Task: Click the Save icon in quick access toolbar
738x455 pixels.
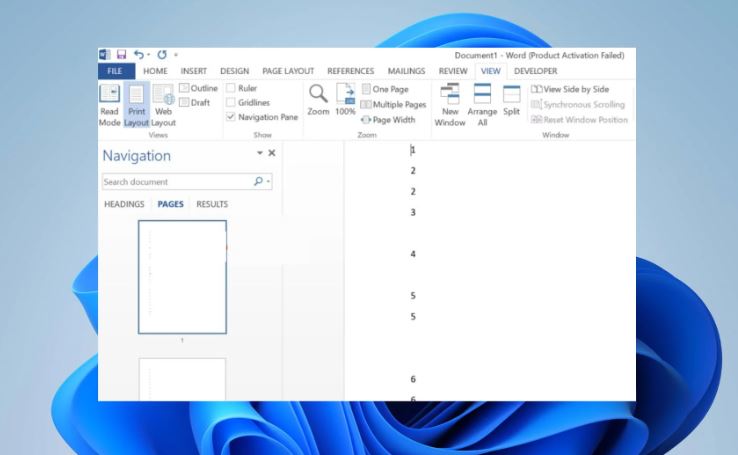Action: [121, 55]
